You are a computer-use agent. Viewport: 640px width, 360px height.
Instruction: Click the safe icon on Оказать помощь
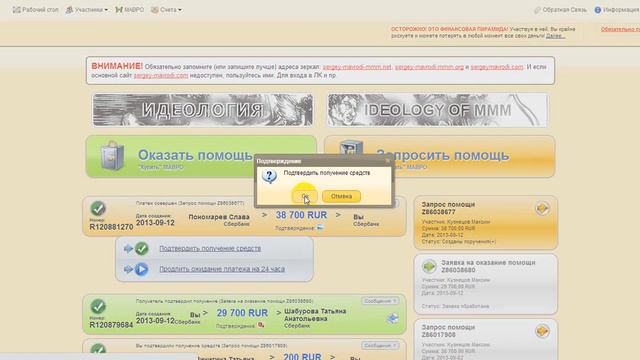click(x=113, y=156)
